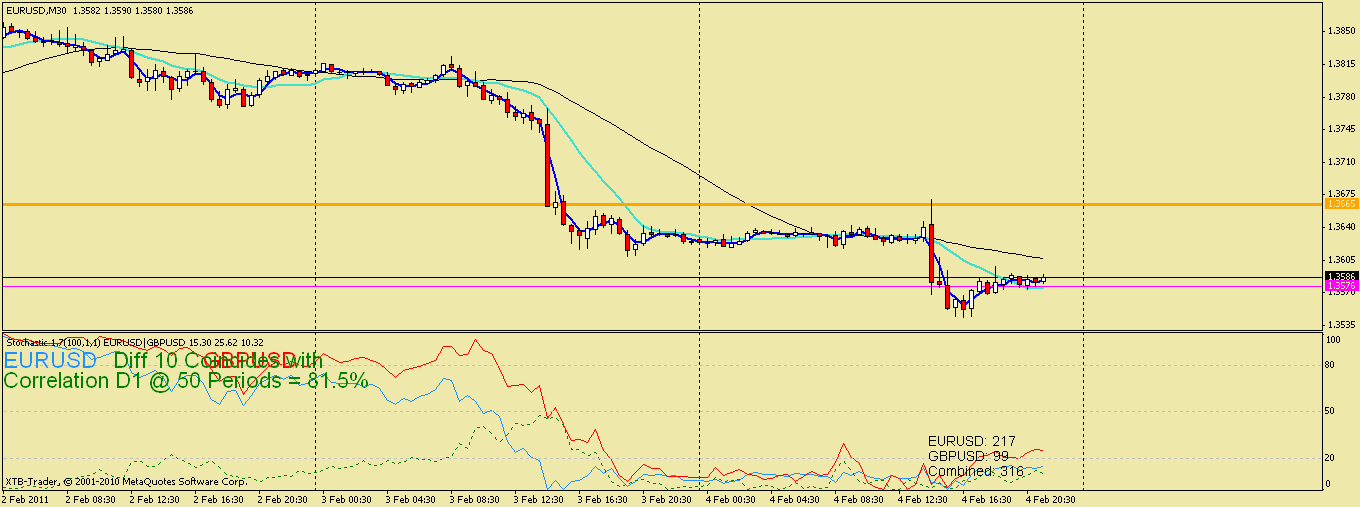1360x507 pixels.
Task: Click the blue EURUSD label in indicator window
Action: tap(50, 359)
